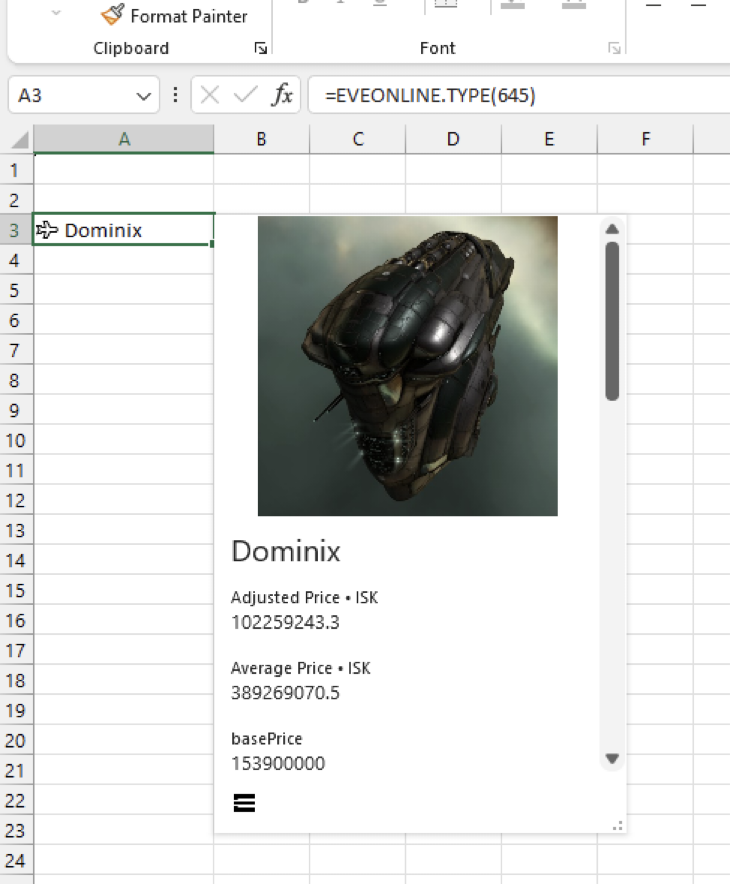Click the Average Price • ISK label

click(300, 668)
